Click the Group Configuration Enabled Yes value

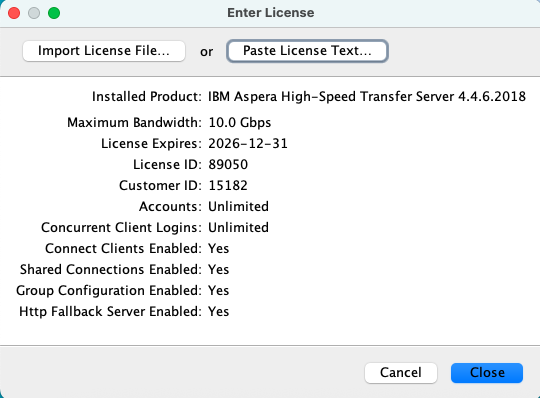219,291
